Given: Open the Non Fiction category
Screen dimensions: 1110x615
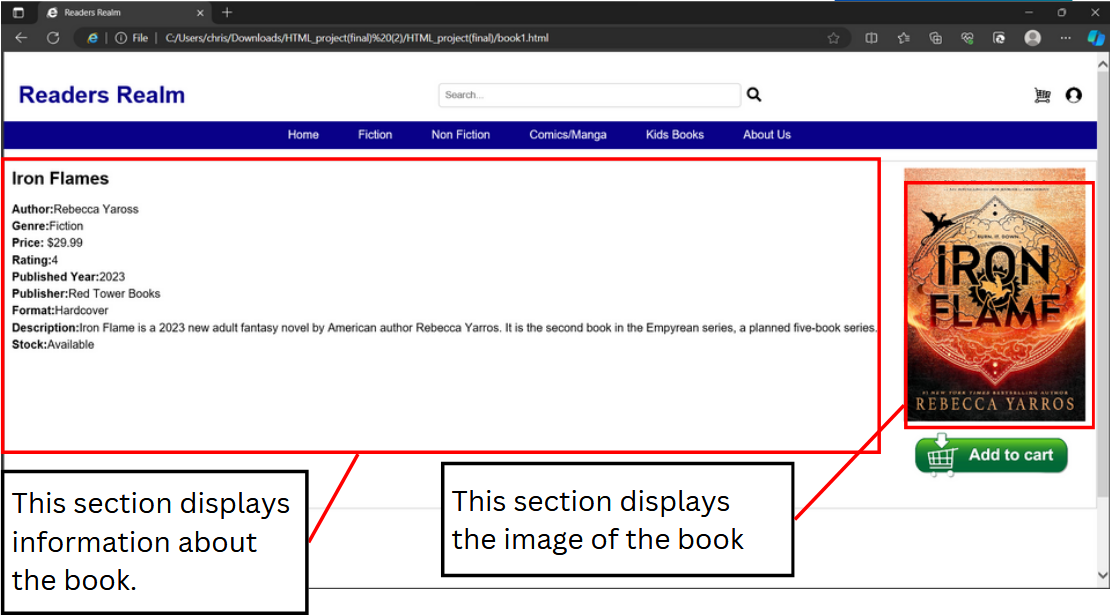Looking at the screenshot, I should (461, 134).
